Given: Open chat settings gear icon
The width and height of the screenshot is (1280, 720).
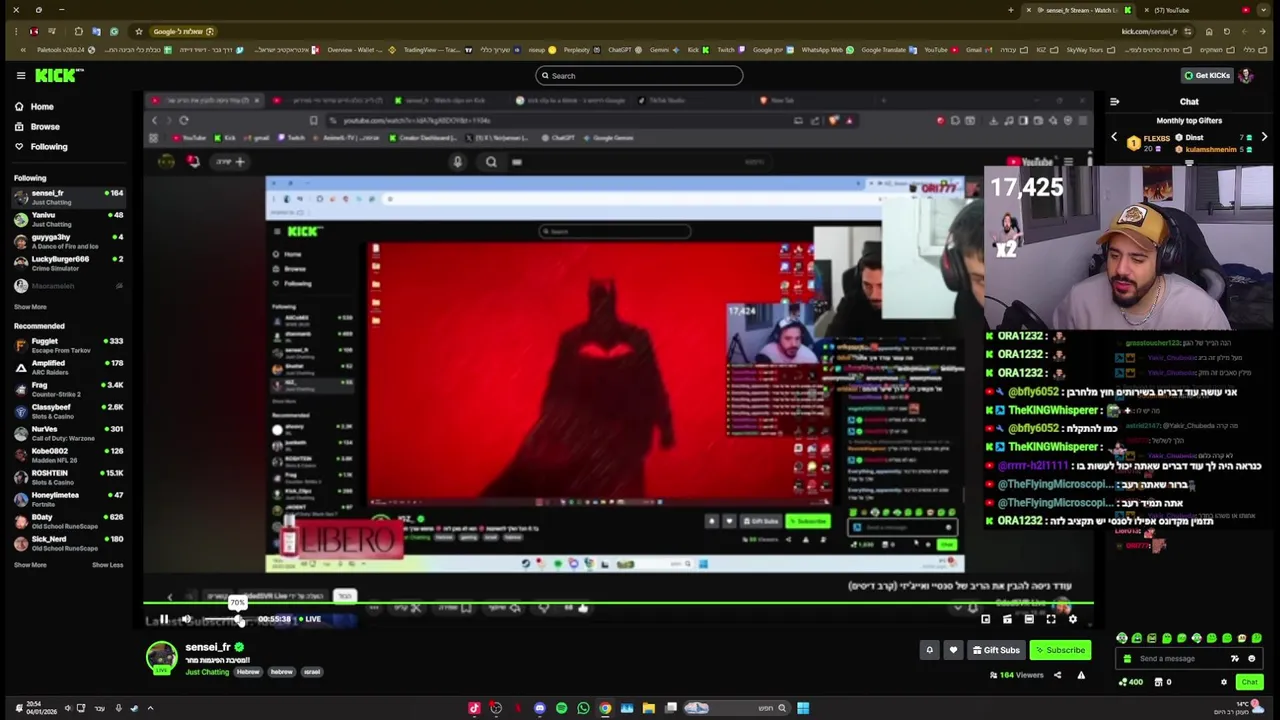Looking at the screenshot, I should tap(1224, 682).
